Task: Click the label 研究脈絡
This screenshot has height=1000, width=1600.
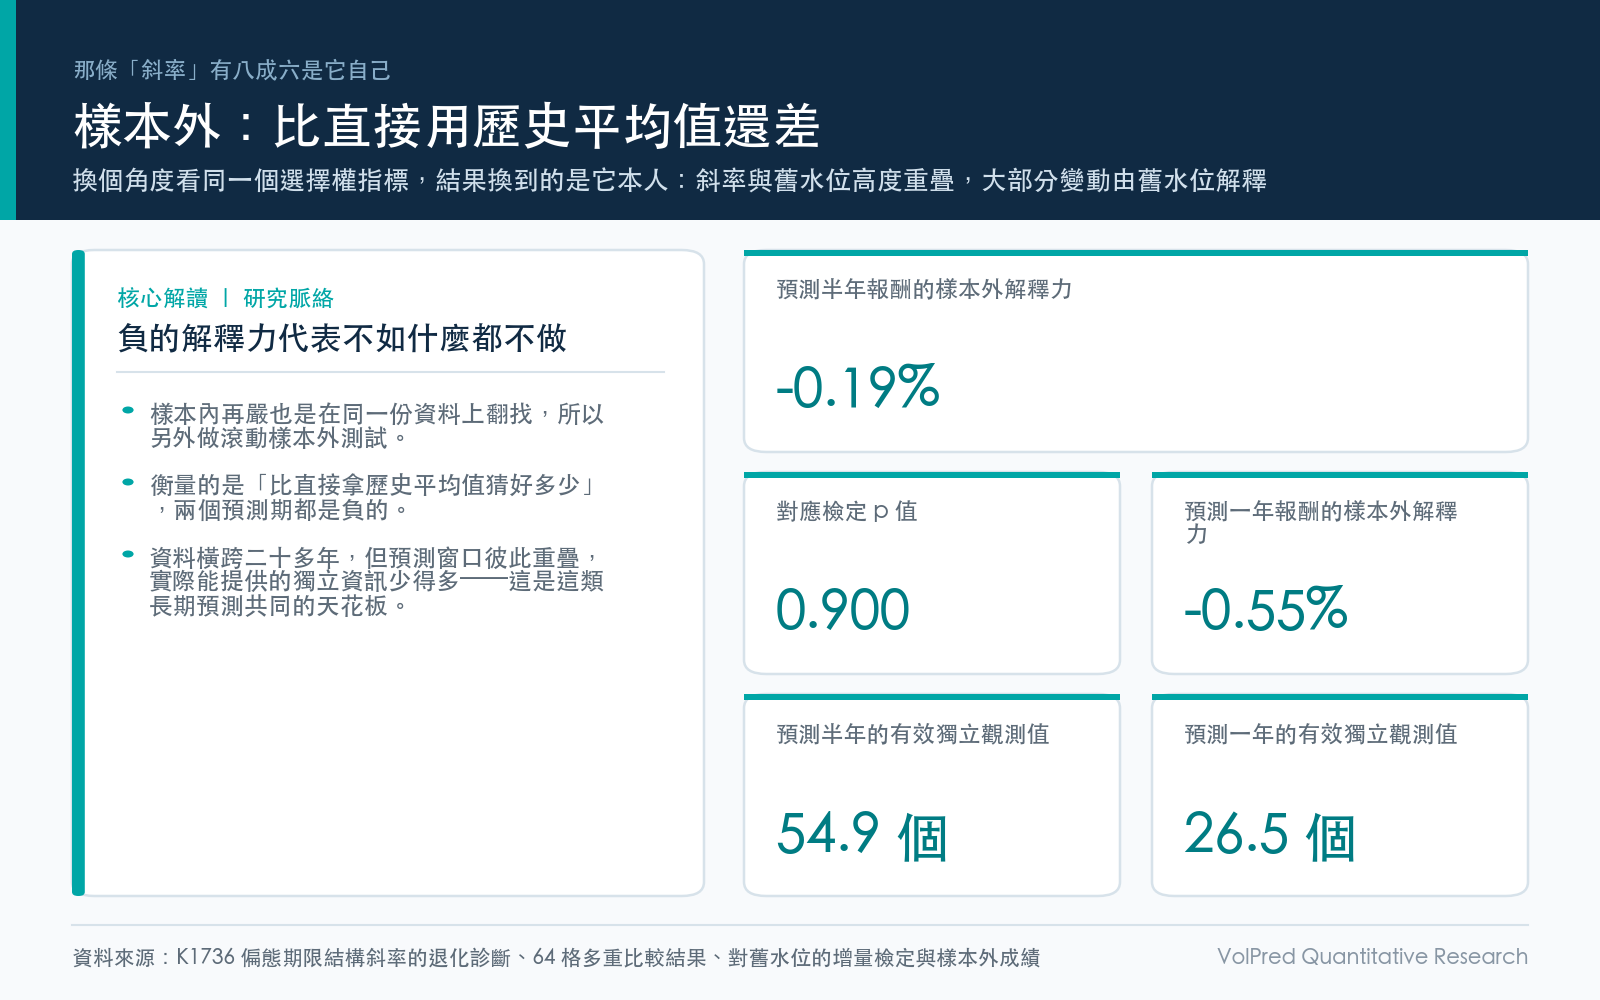Action: tap(289, 298)
